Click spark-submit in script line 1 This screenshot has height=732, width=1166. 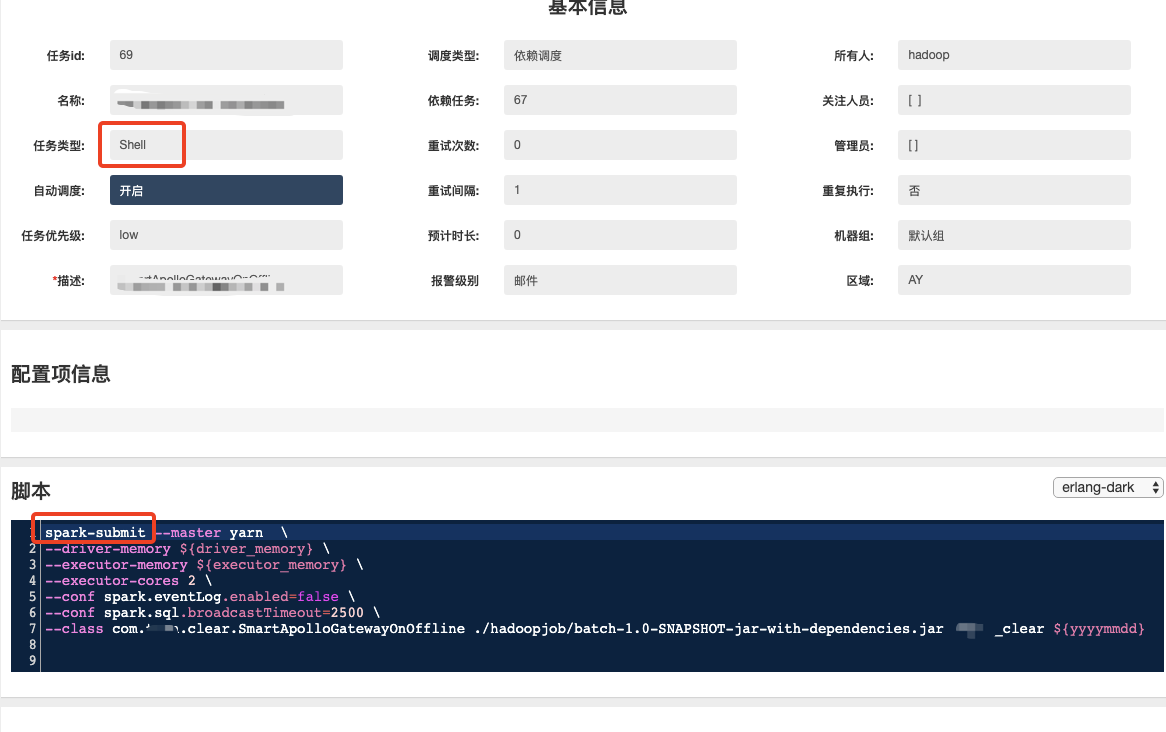(x=95, y=533)
